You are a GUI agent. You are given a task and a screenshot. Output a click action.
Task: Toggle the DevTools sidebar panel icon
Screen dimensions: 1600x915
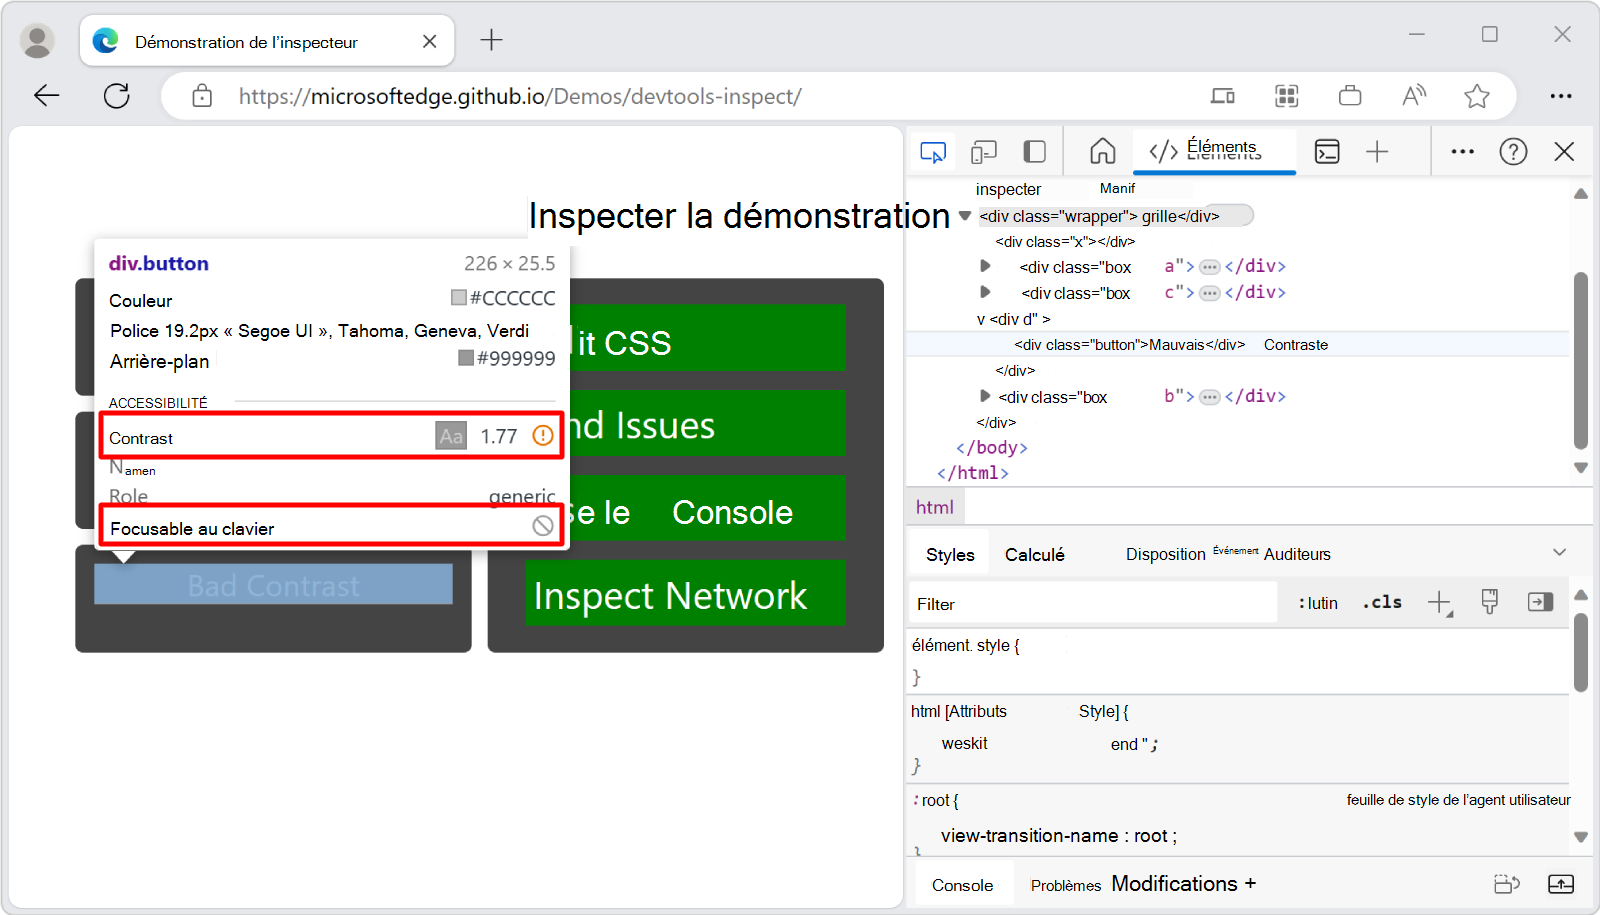(1035, 152)
